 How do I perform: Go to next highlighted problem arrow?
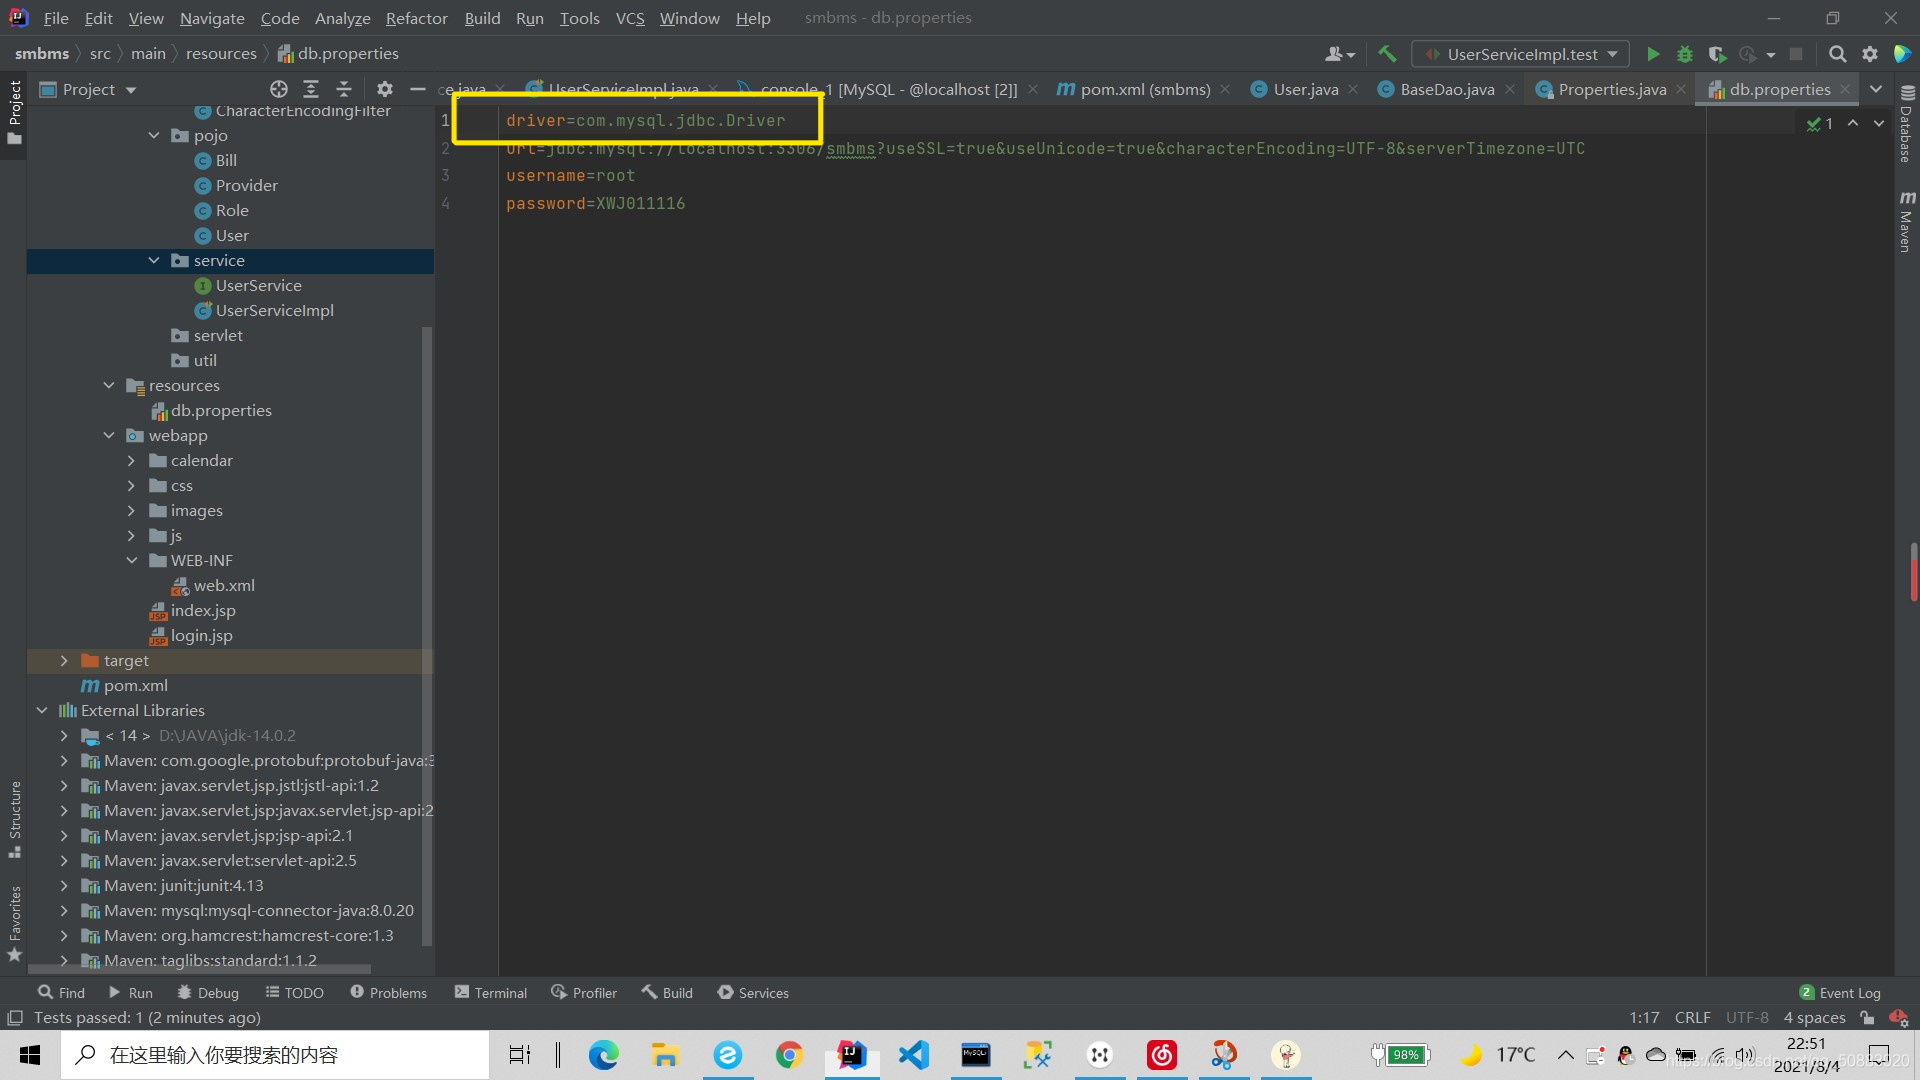[x=1879, y=122]
